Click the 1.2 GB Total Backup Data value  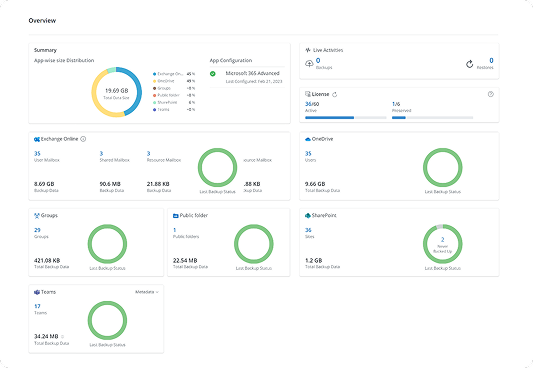tap(313, 261)
